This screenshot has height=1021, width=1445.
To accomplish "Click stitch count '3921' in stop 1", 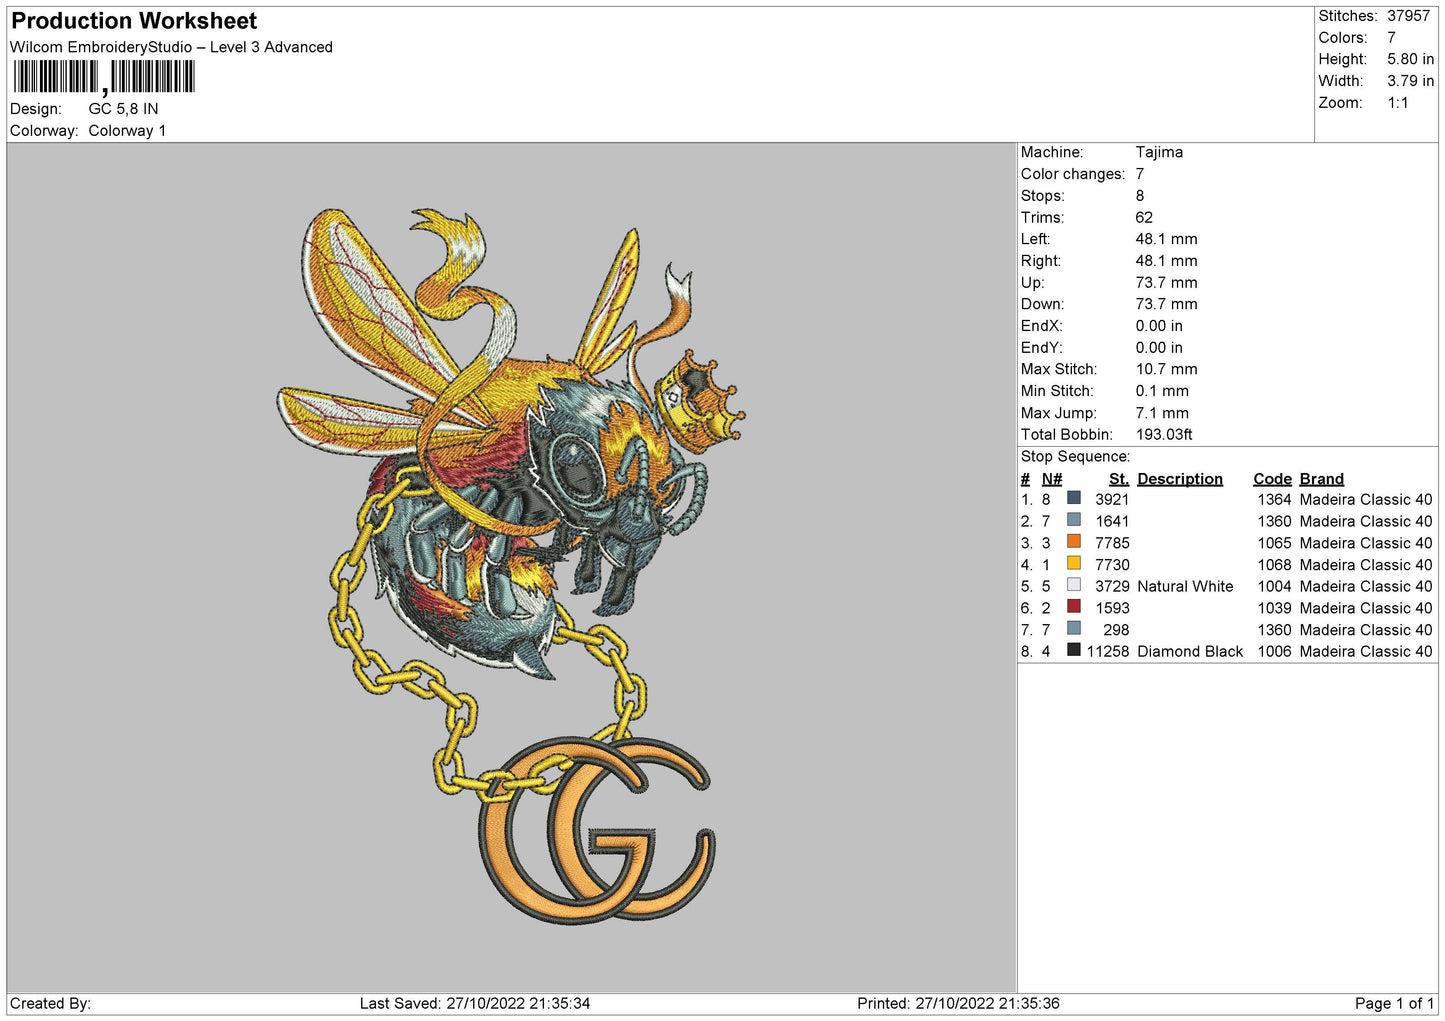I will coord(1112,499).
